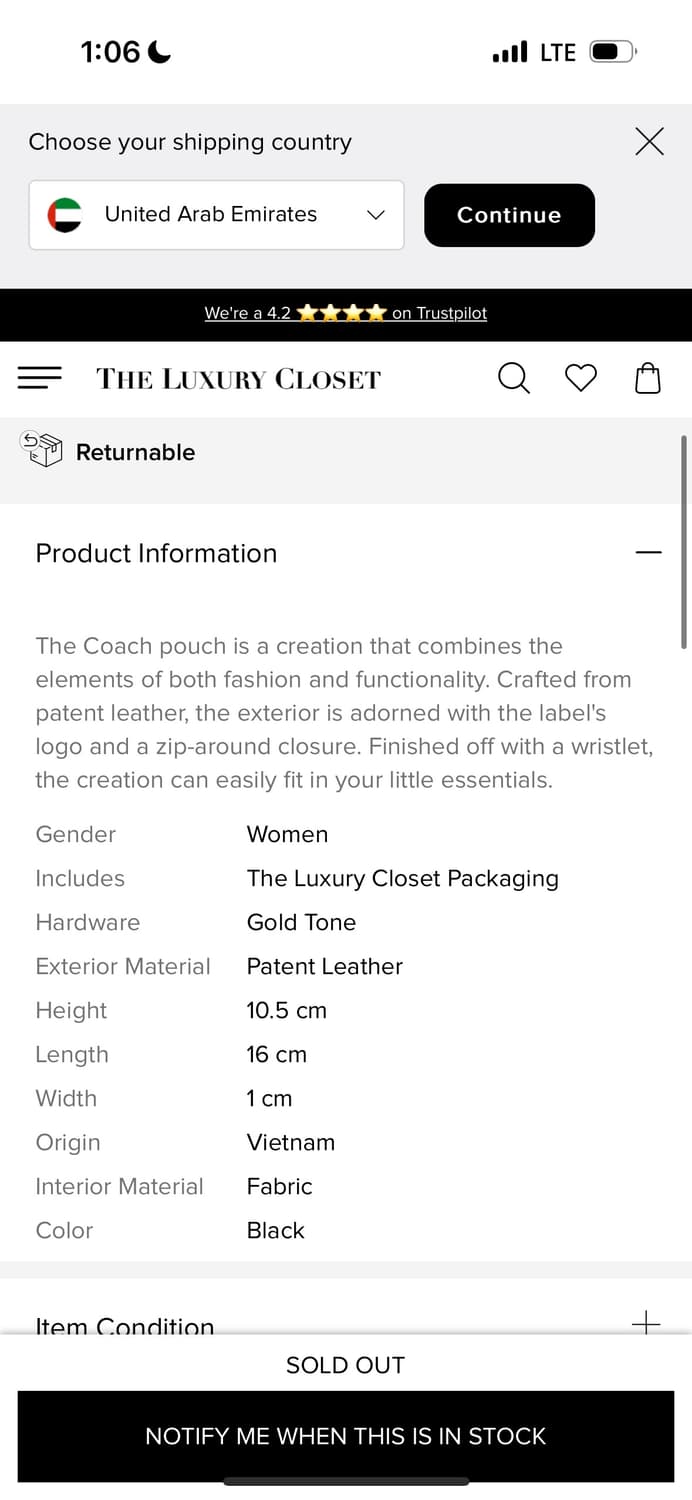Image resolution: width=692 pixels, height=1500 pixels.
Task: Open the shopping bag icon
Action: click(648, 378)
